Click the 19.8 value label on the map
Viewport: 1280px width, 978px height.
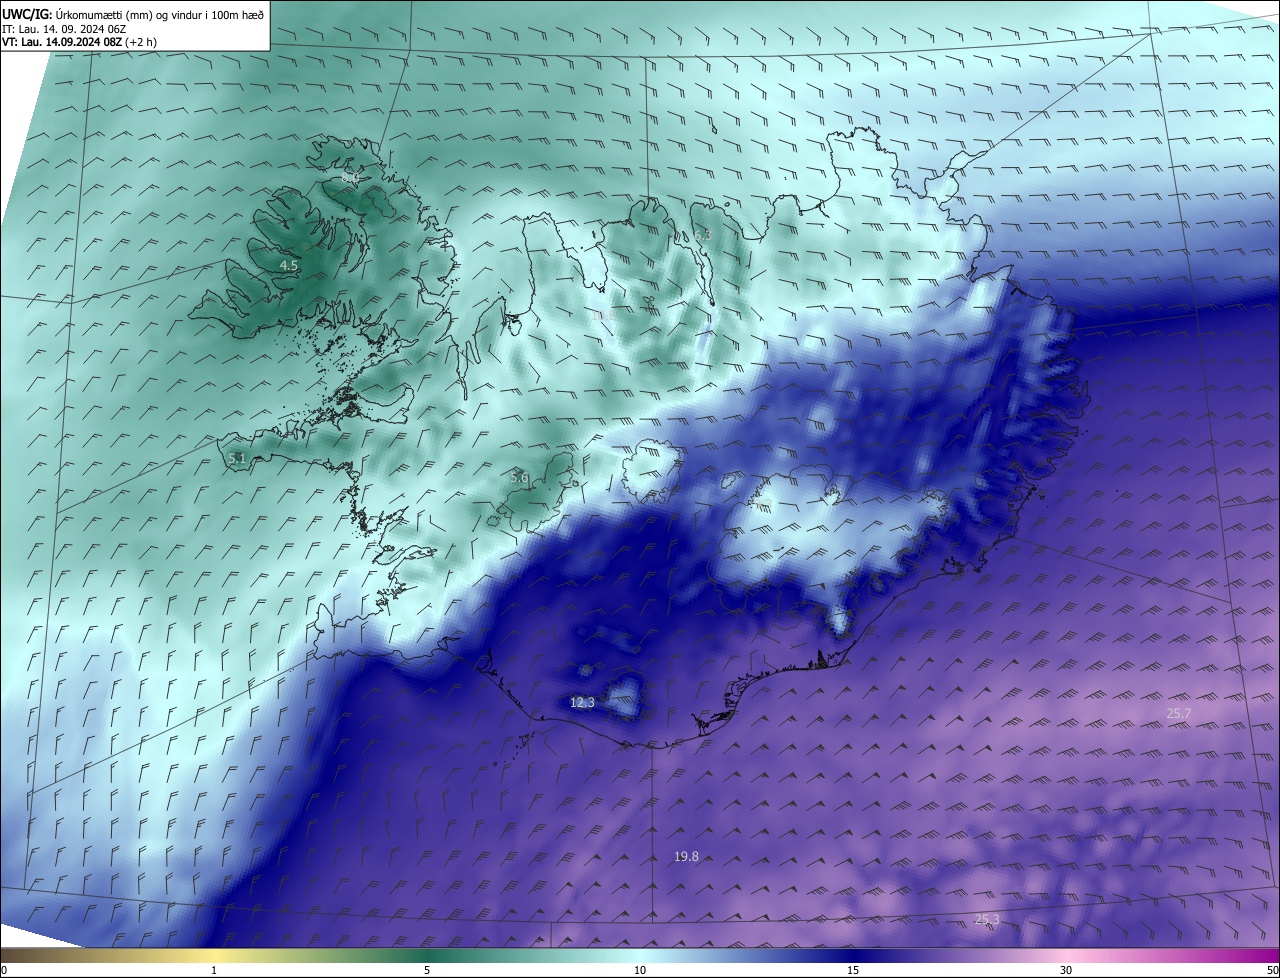tap(686, 857)
